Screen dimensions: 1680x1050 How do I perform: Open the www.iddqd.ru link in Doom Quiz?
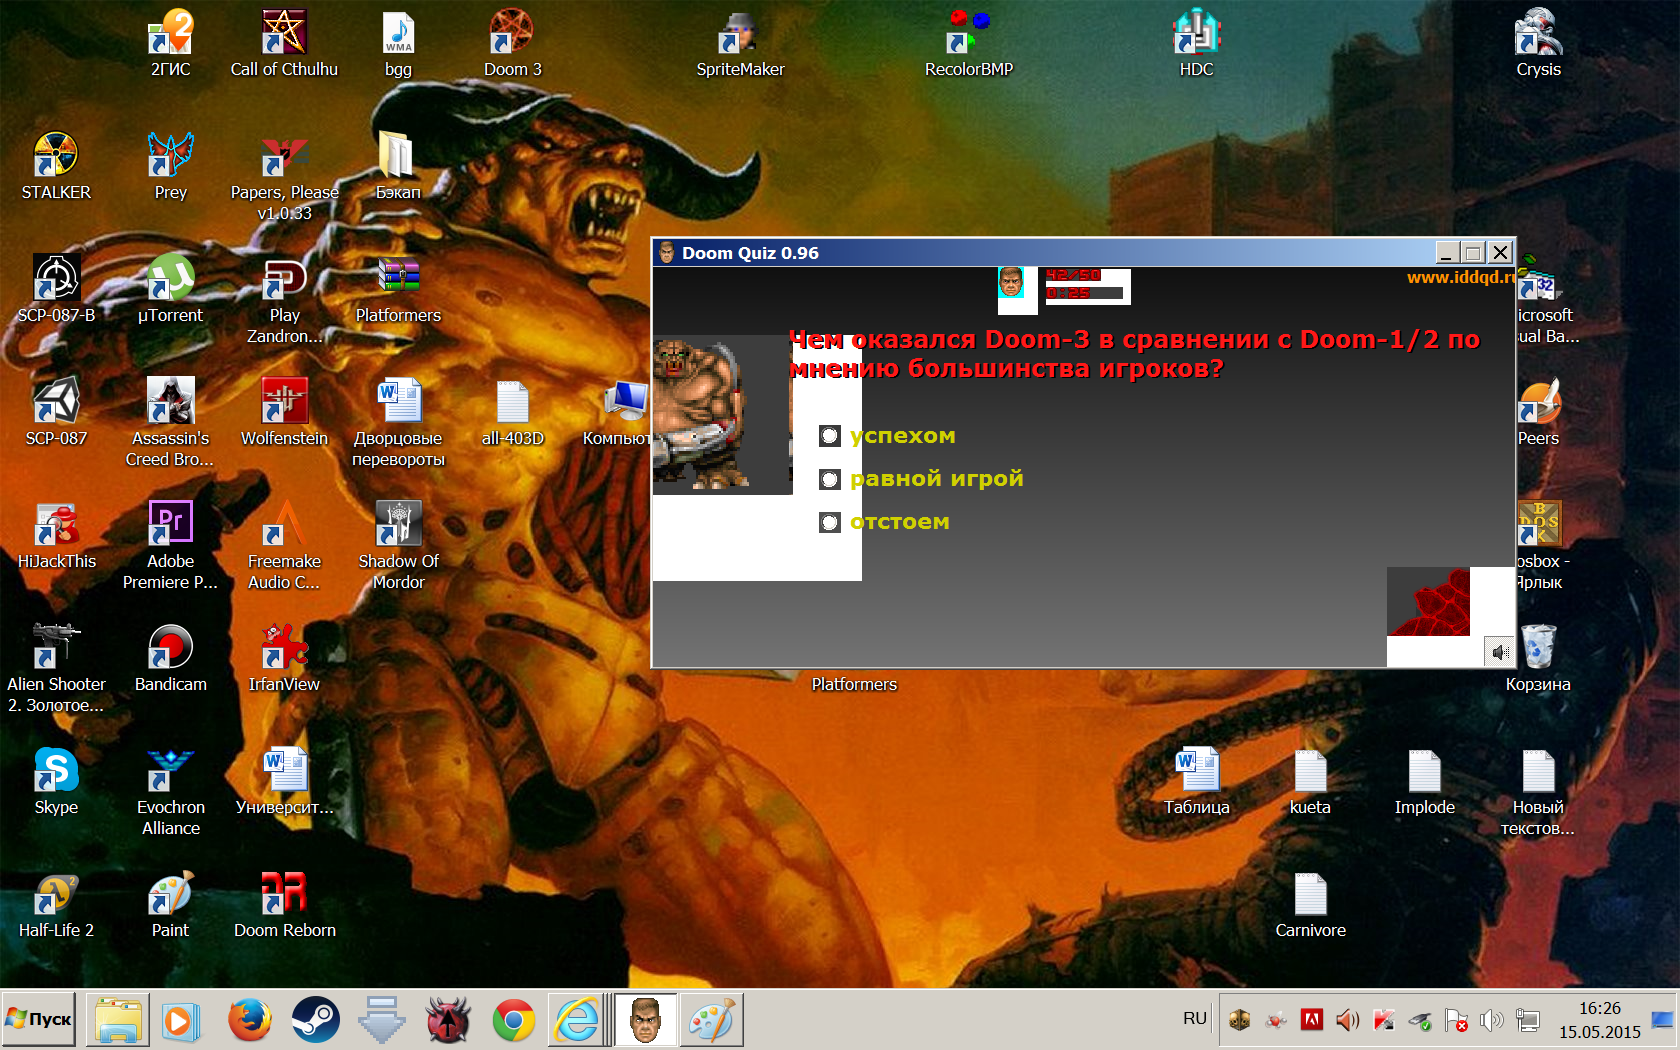(1460, 277)
